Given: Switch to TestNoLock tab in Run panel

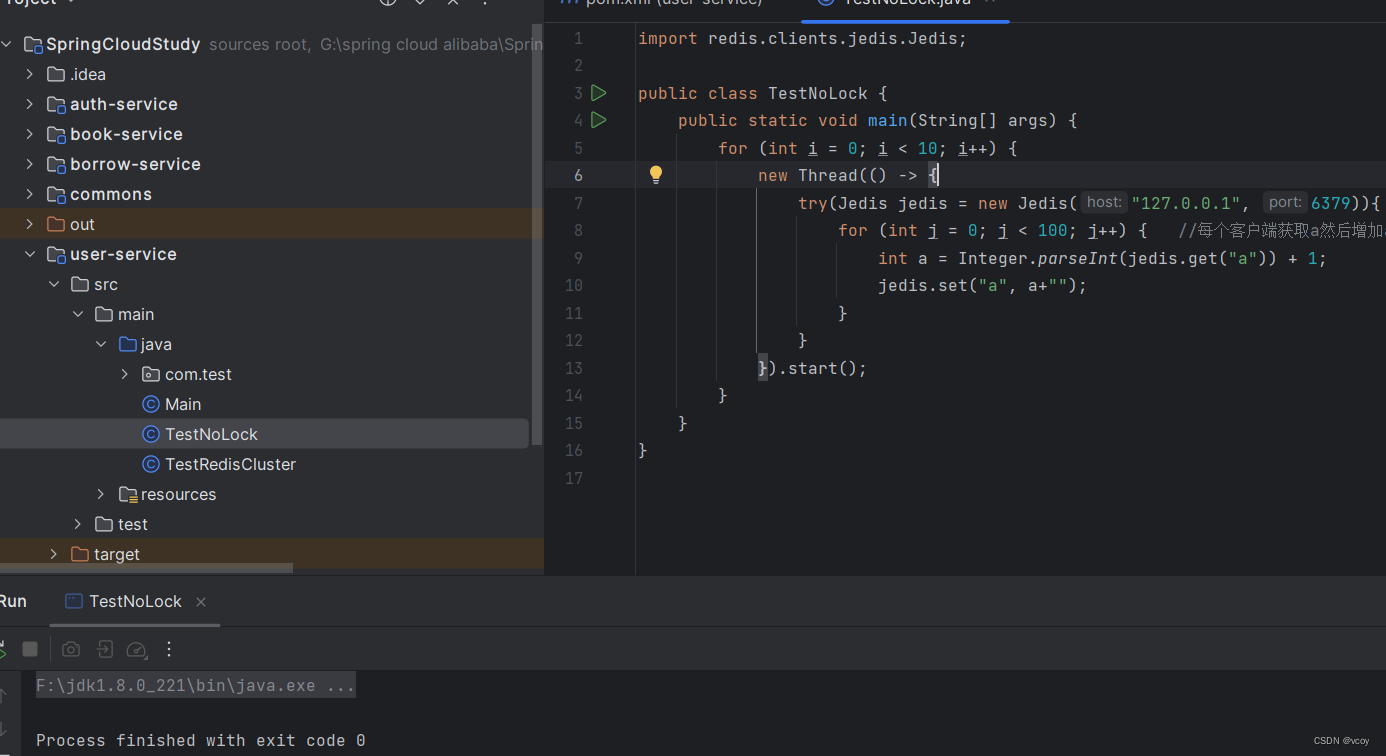Looking at the screenshot, I should [x=135, y=601].
